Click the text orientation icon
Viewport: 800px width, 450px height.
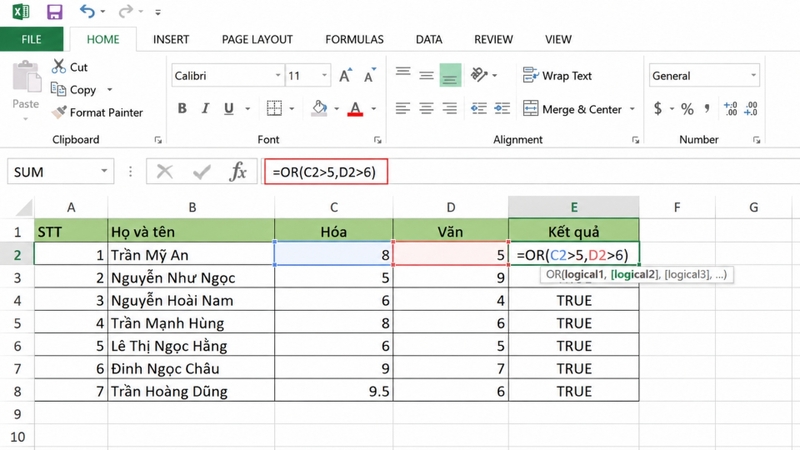[479, 75]
